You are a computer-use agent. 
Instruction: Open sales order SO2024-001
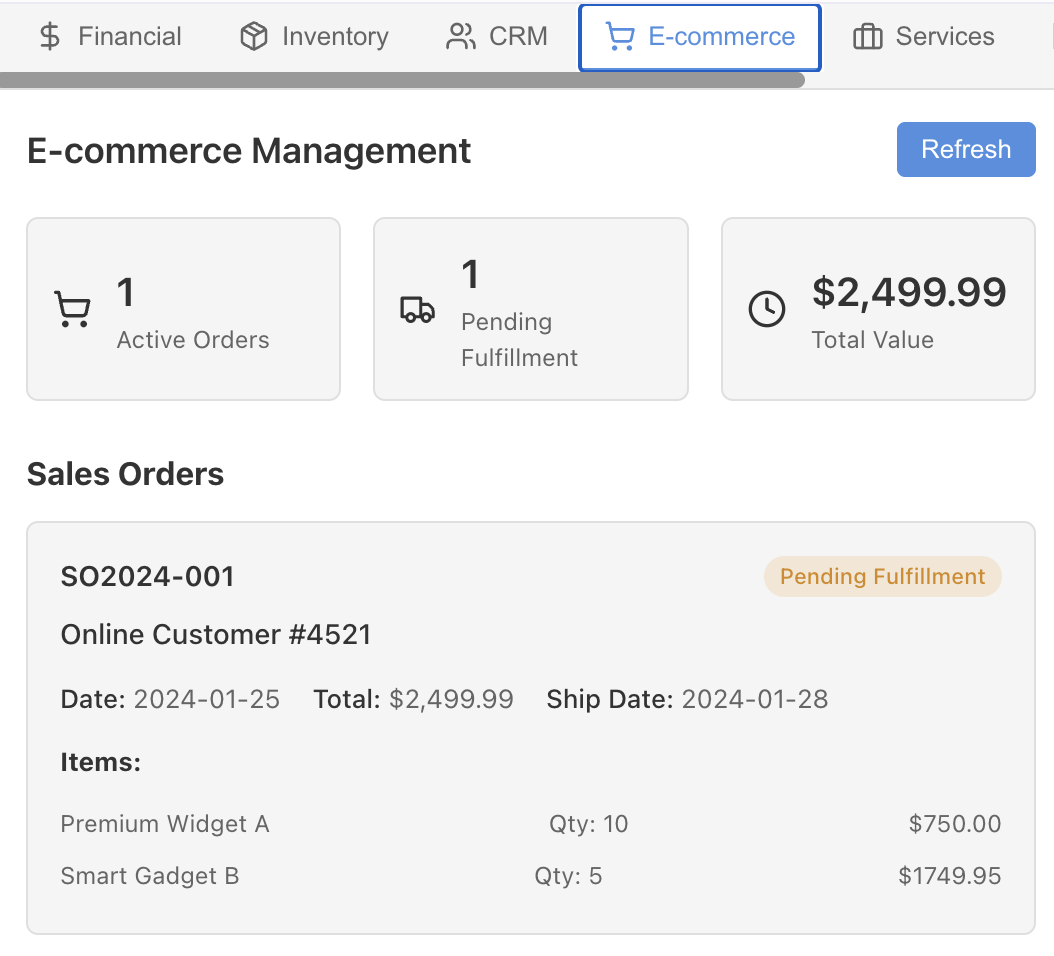(x=147, y=576)
